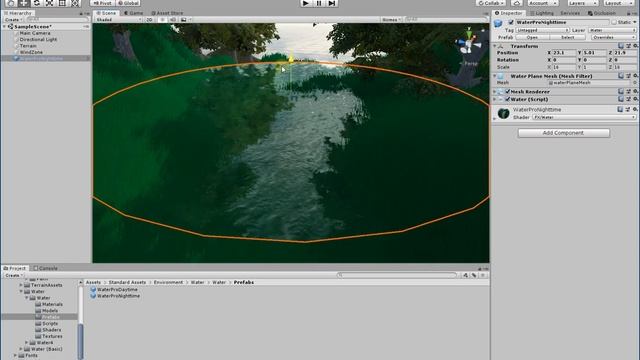Select the combined Transform tool

[75, 3]
